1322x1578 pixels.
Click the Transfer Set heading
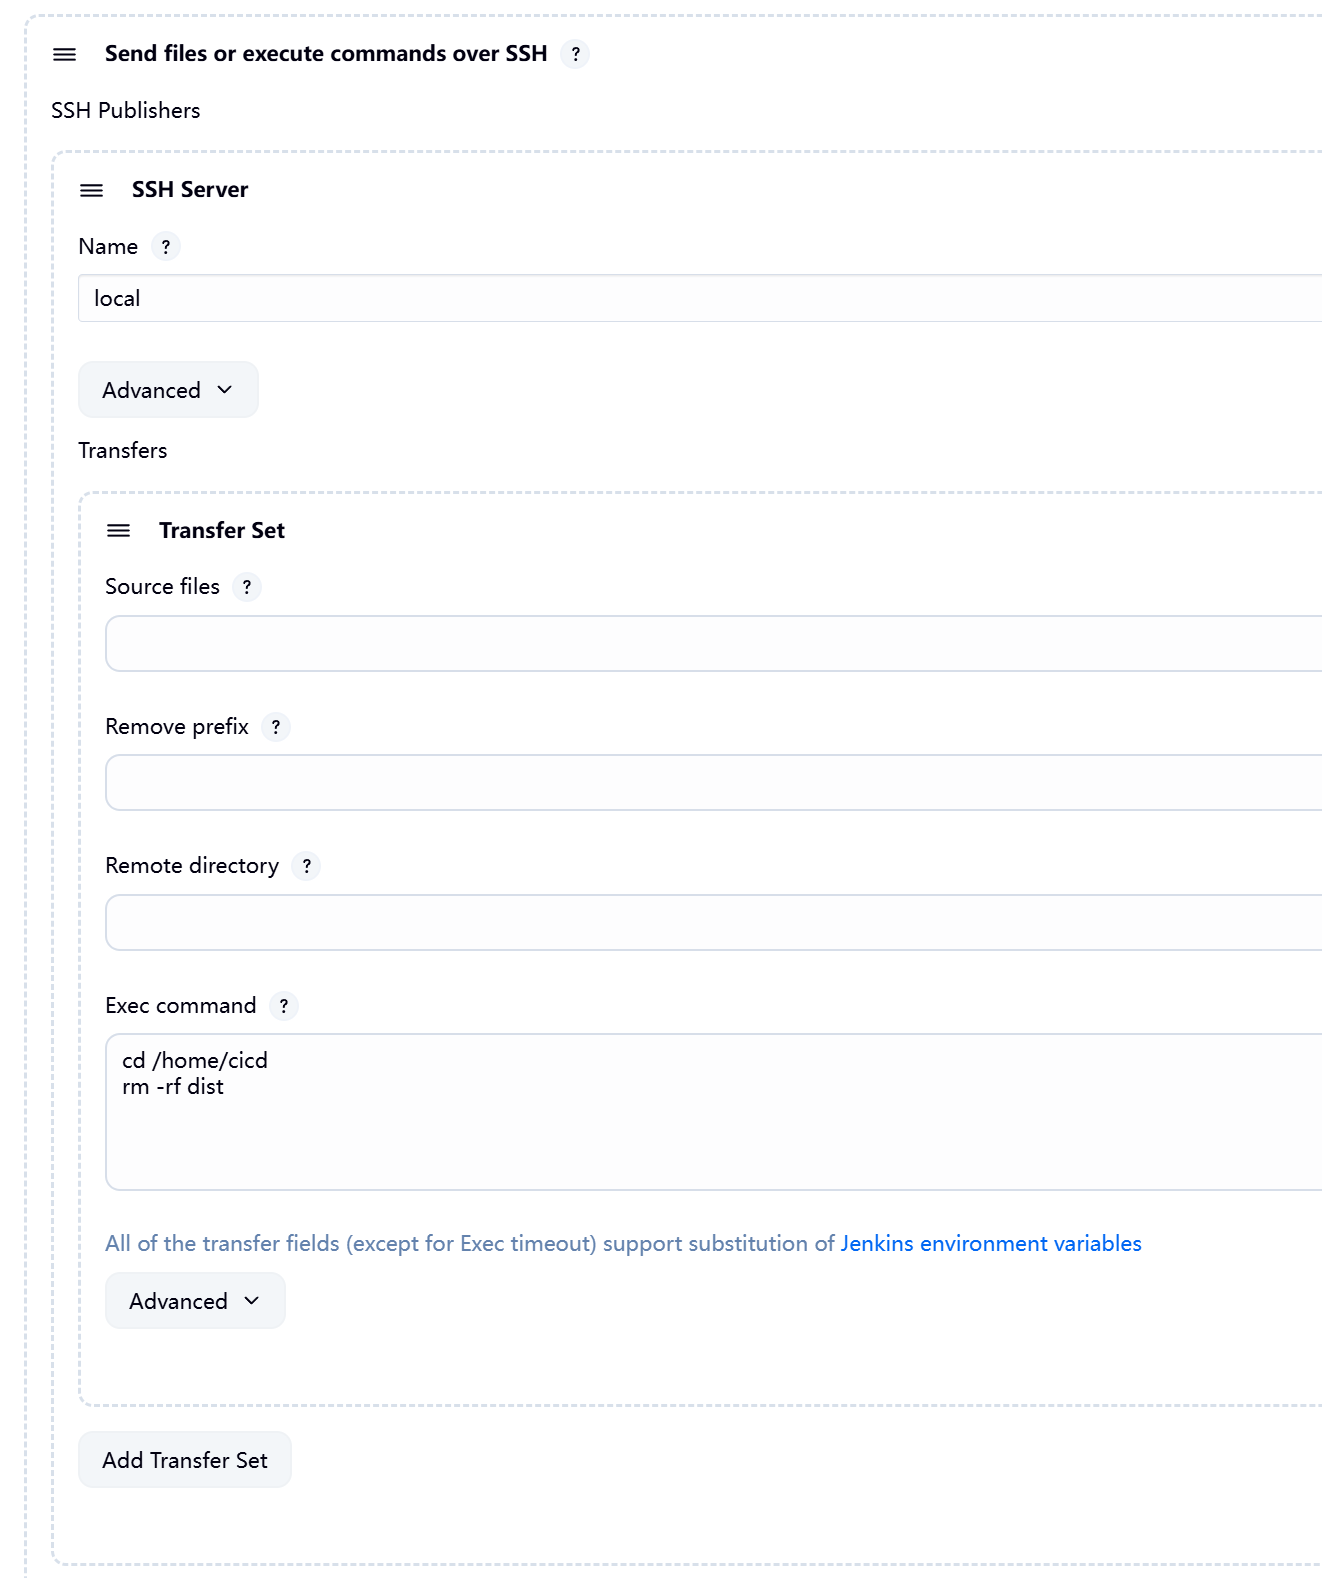[222, 530]
